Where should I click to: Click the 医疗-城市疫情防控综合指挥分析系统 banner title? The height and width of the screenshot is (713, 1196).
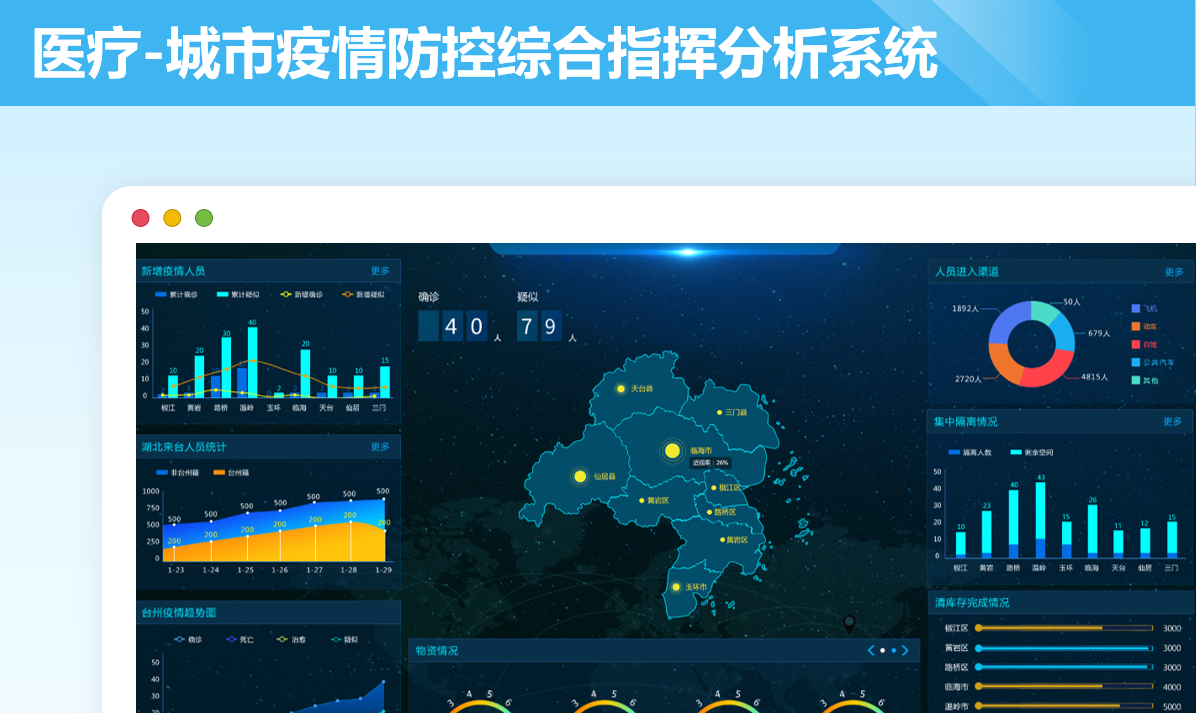click(484, 53)
